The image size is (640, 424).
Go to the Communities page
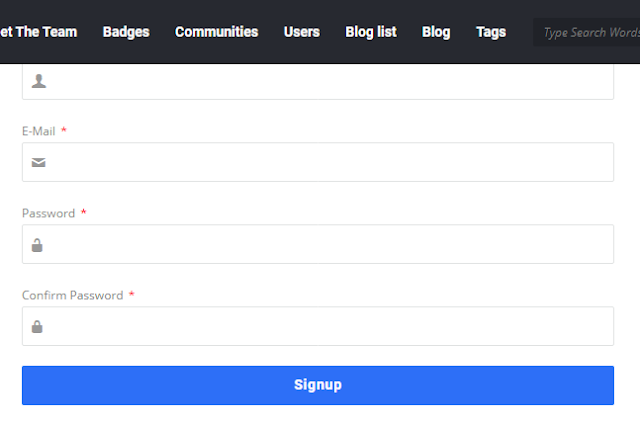[216, 32]
